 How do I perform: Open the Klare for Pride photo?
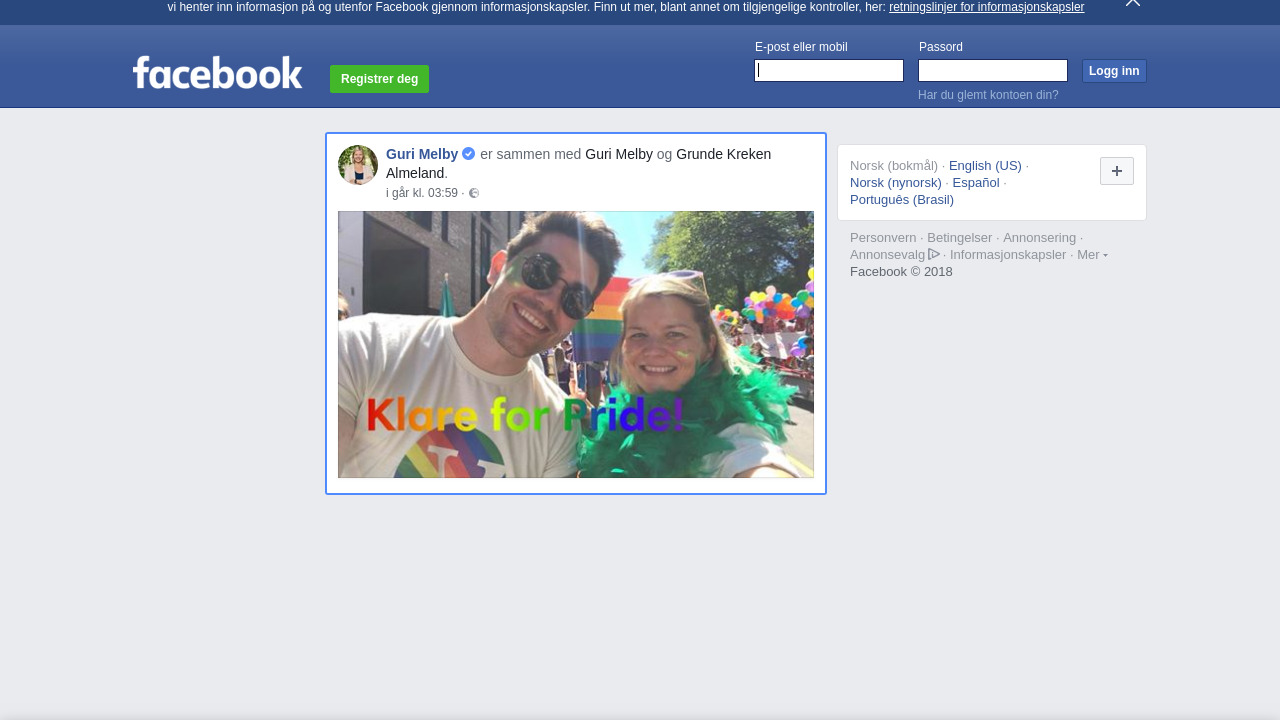tap(576, 344)
